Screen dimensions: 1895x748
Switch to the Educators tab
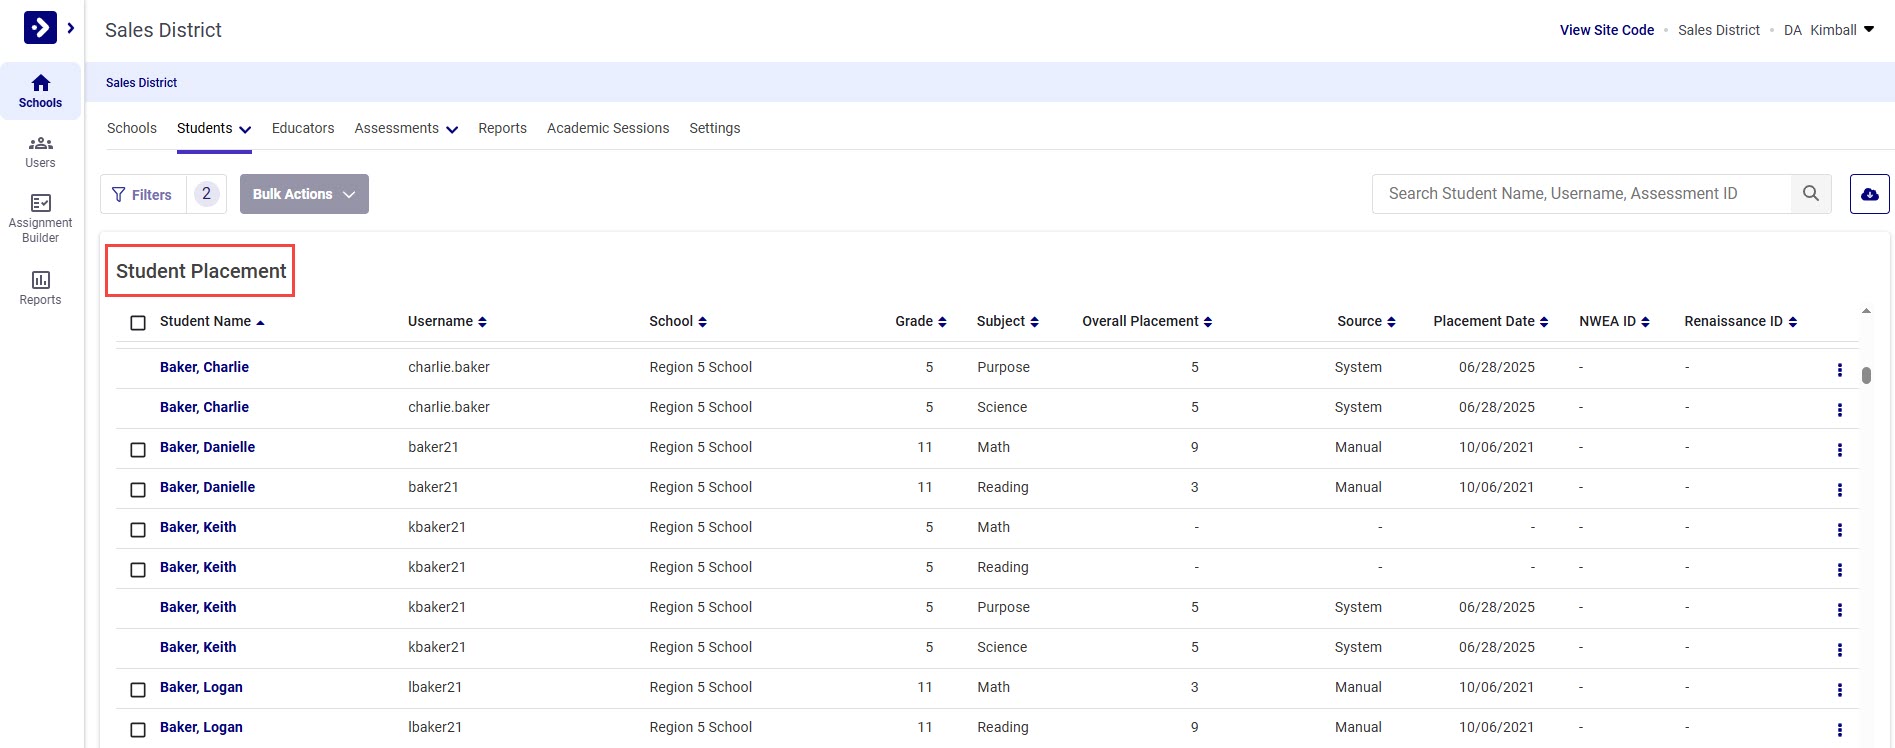pyautogui.click(x=303, y=129)
